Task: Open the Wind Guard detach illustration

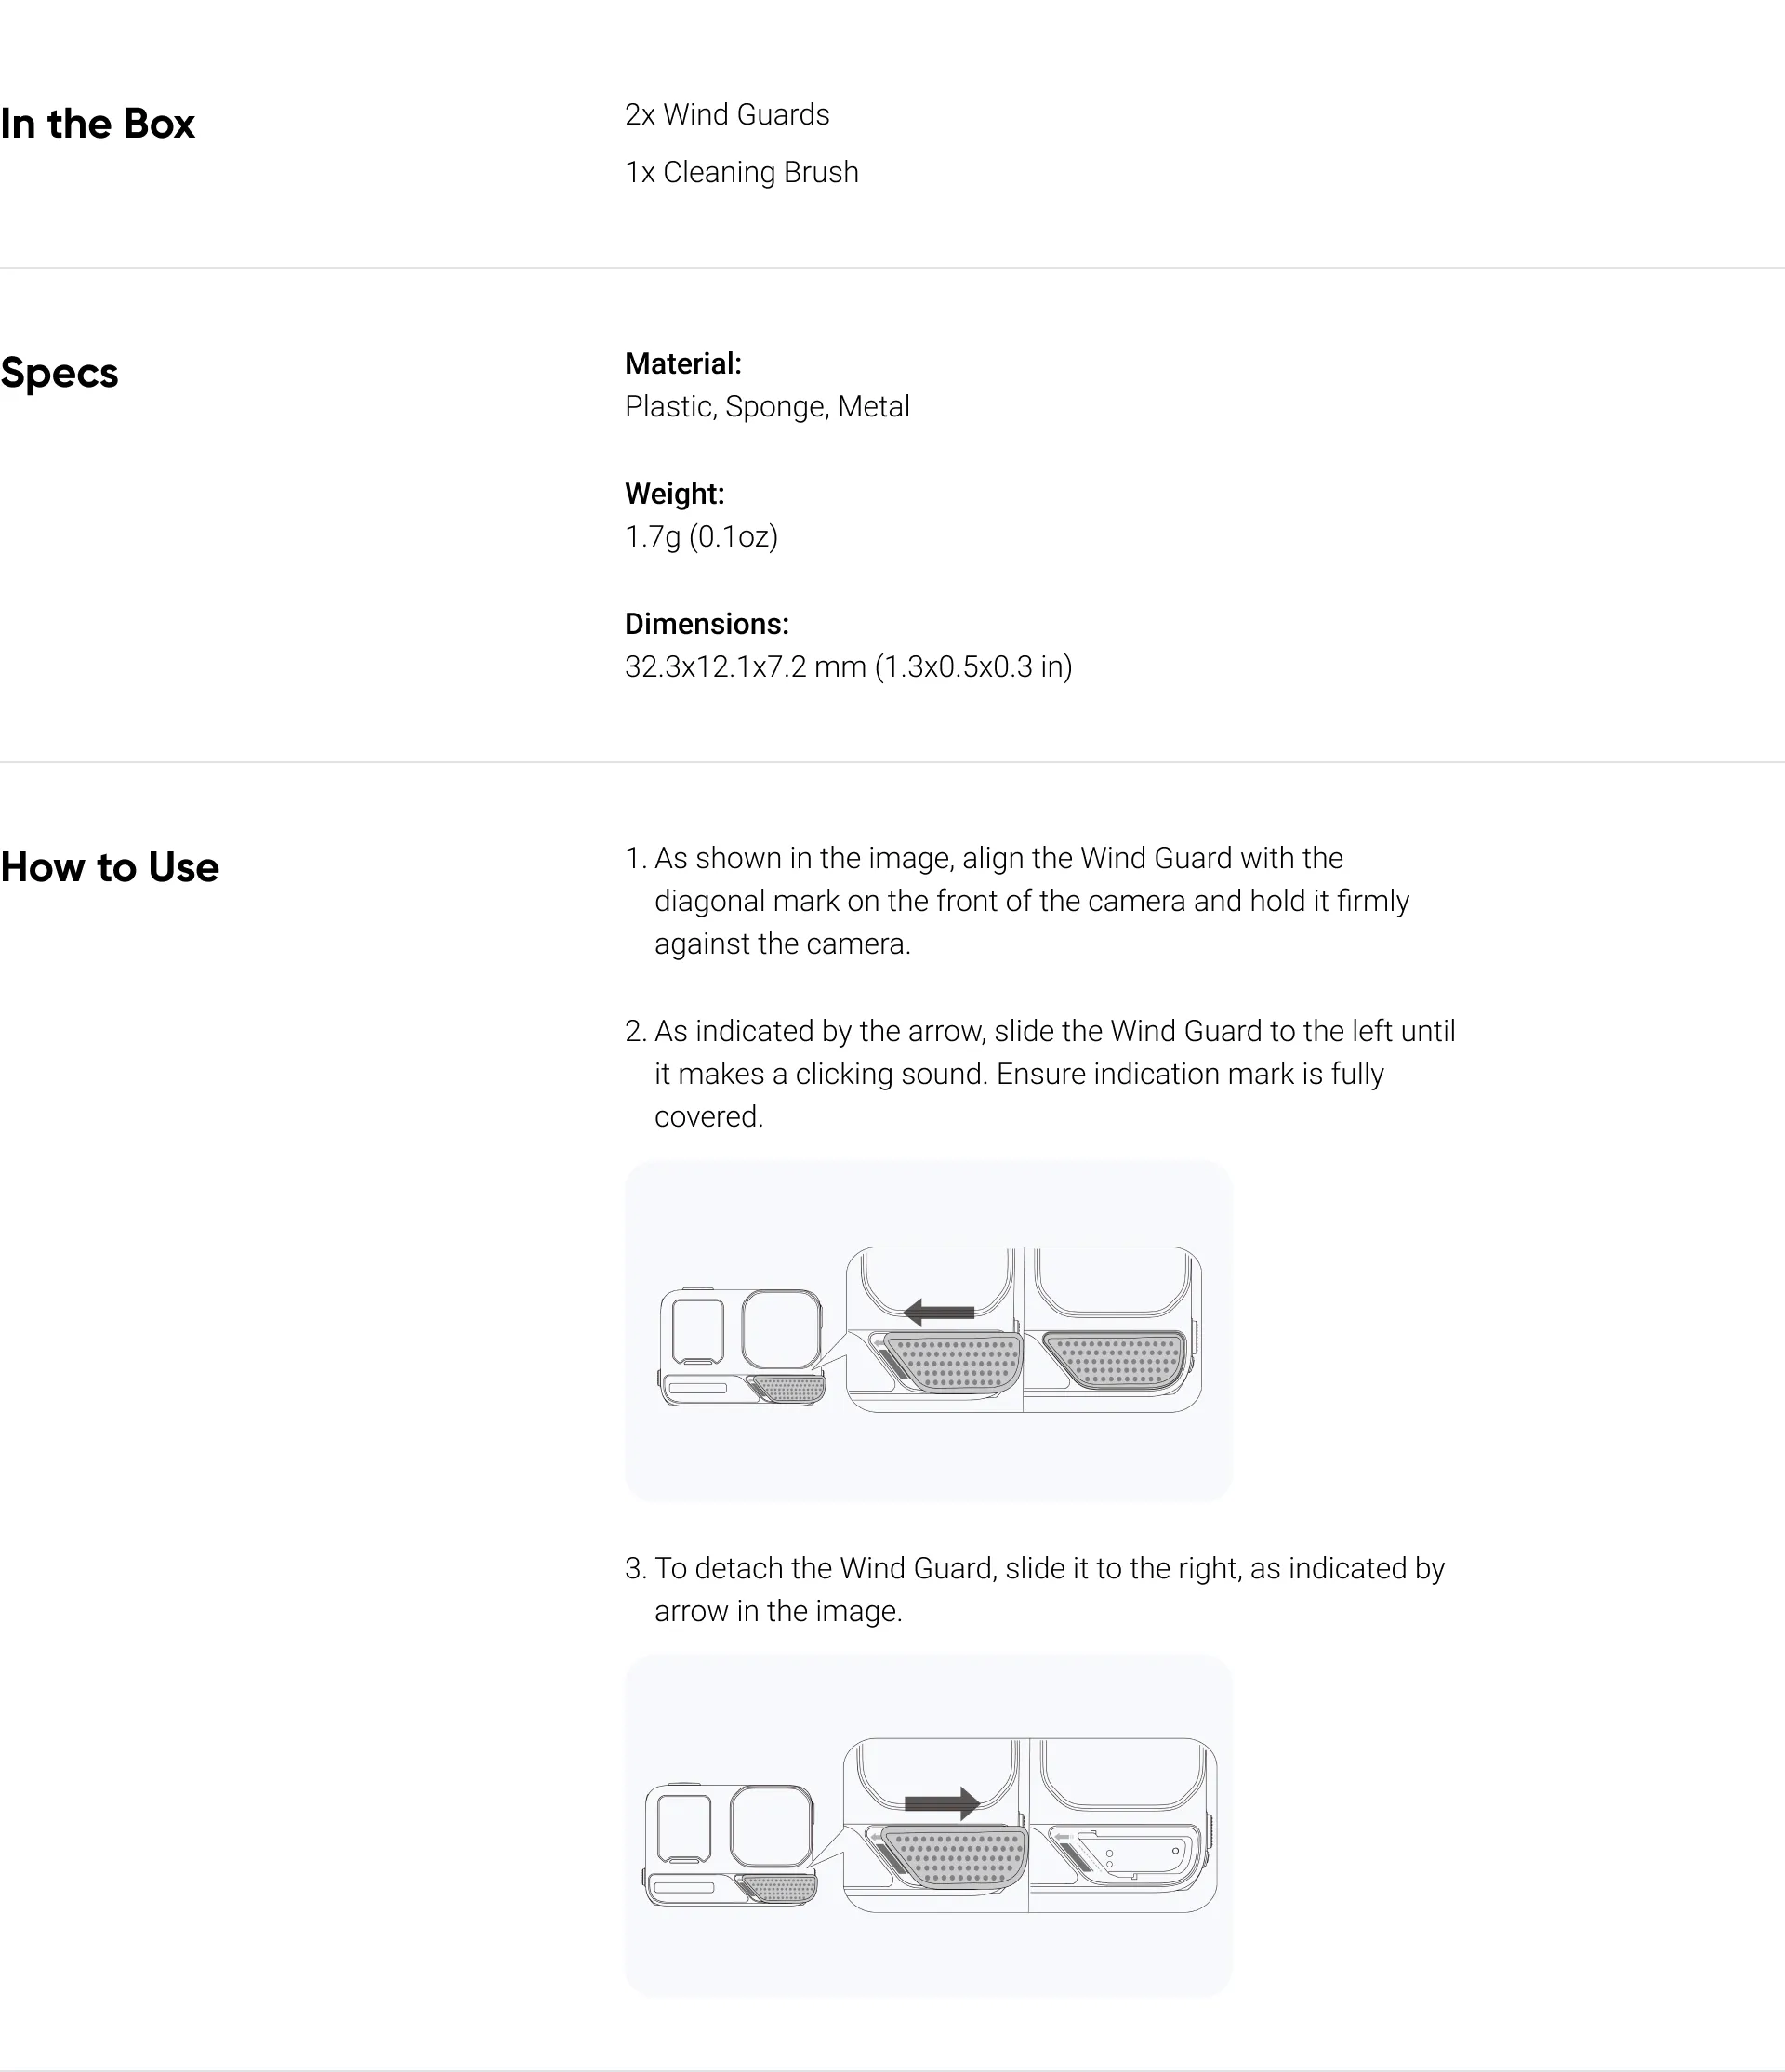Action: [928, 1825]
